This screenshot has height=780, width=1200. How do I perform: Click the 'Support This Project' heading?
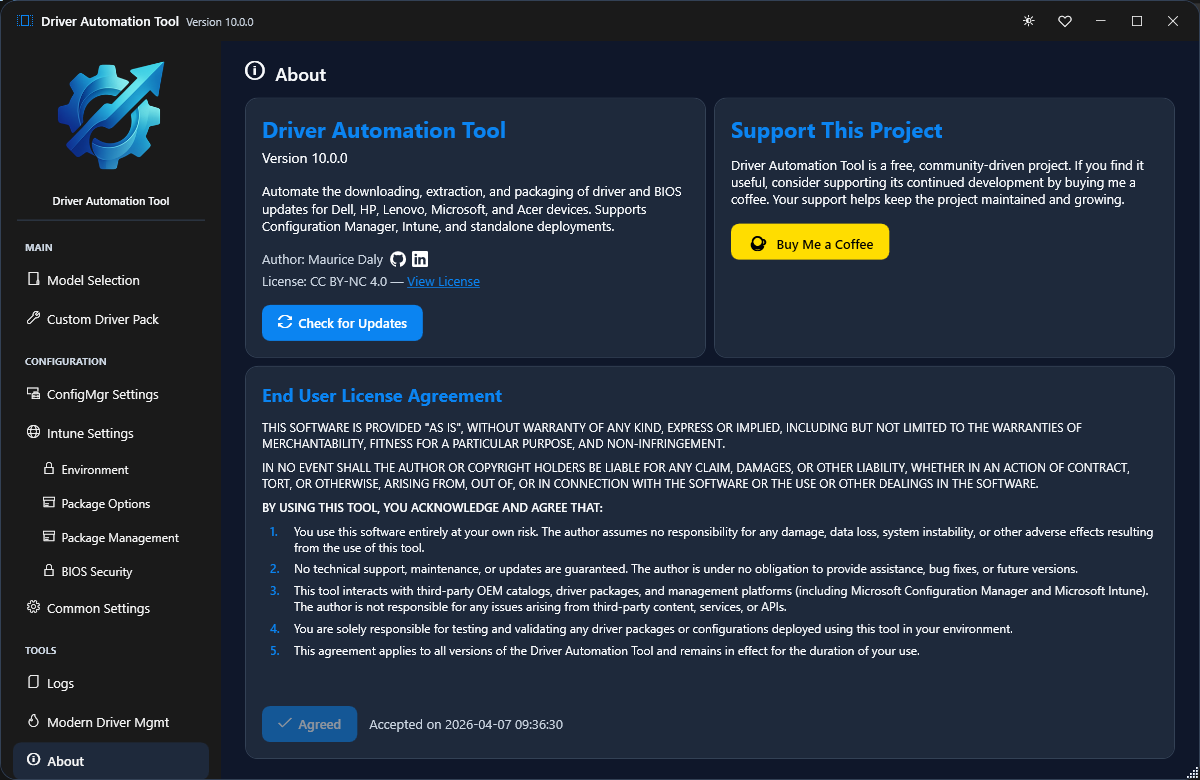point(837,130)
